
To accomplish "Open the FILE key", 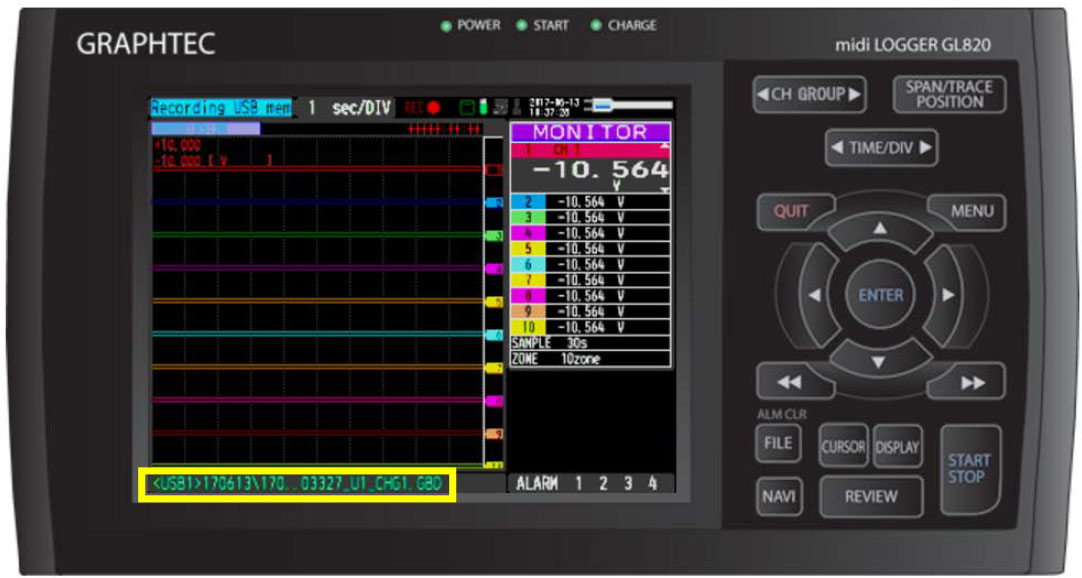I will [778, 443].
